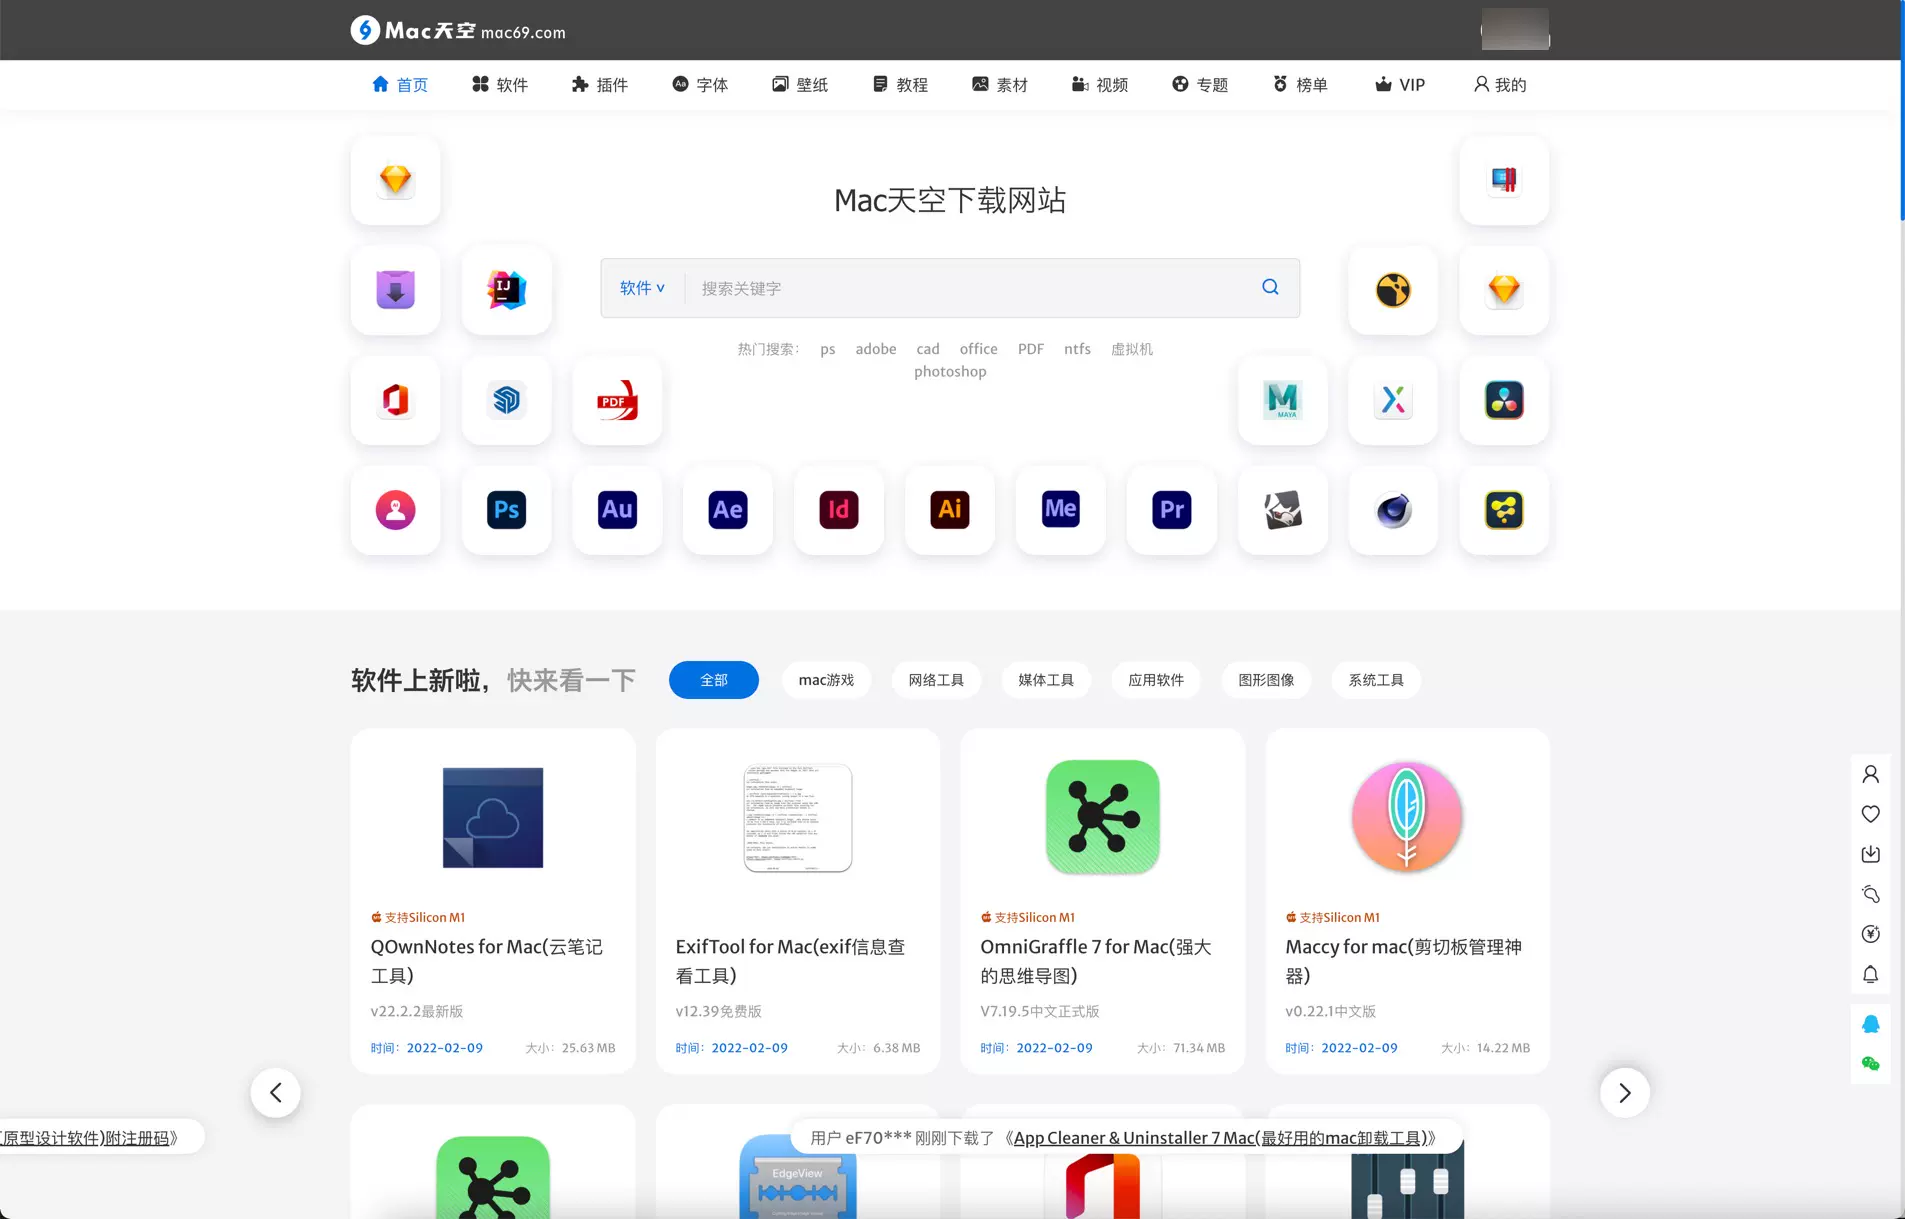
Task: Select the mac游戏 filter pill
Action: tap(826, 680)
